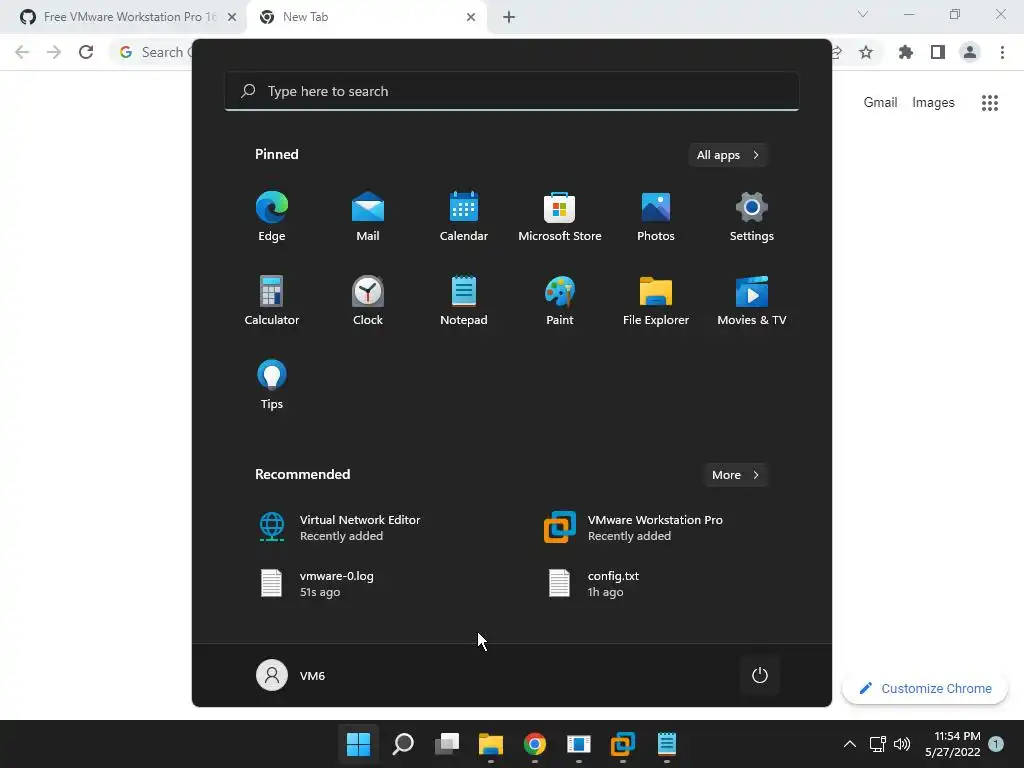This screenshot has width=1024, height=768.
Task: Open the Paint app
Action: tap(560, 300)
